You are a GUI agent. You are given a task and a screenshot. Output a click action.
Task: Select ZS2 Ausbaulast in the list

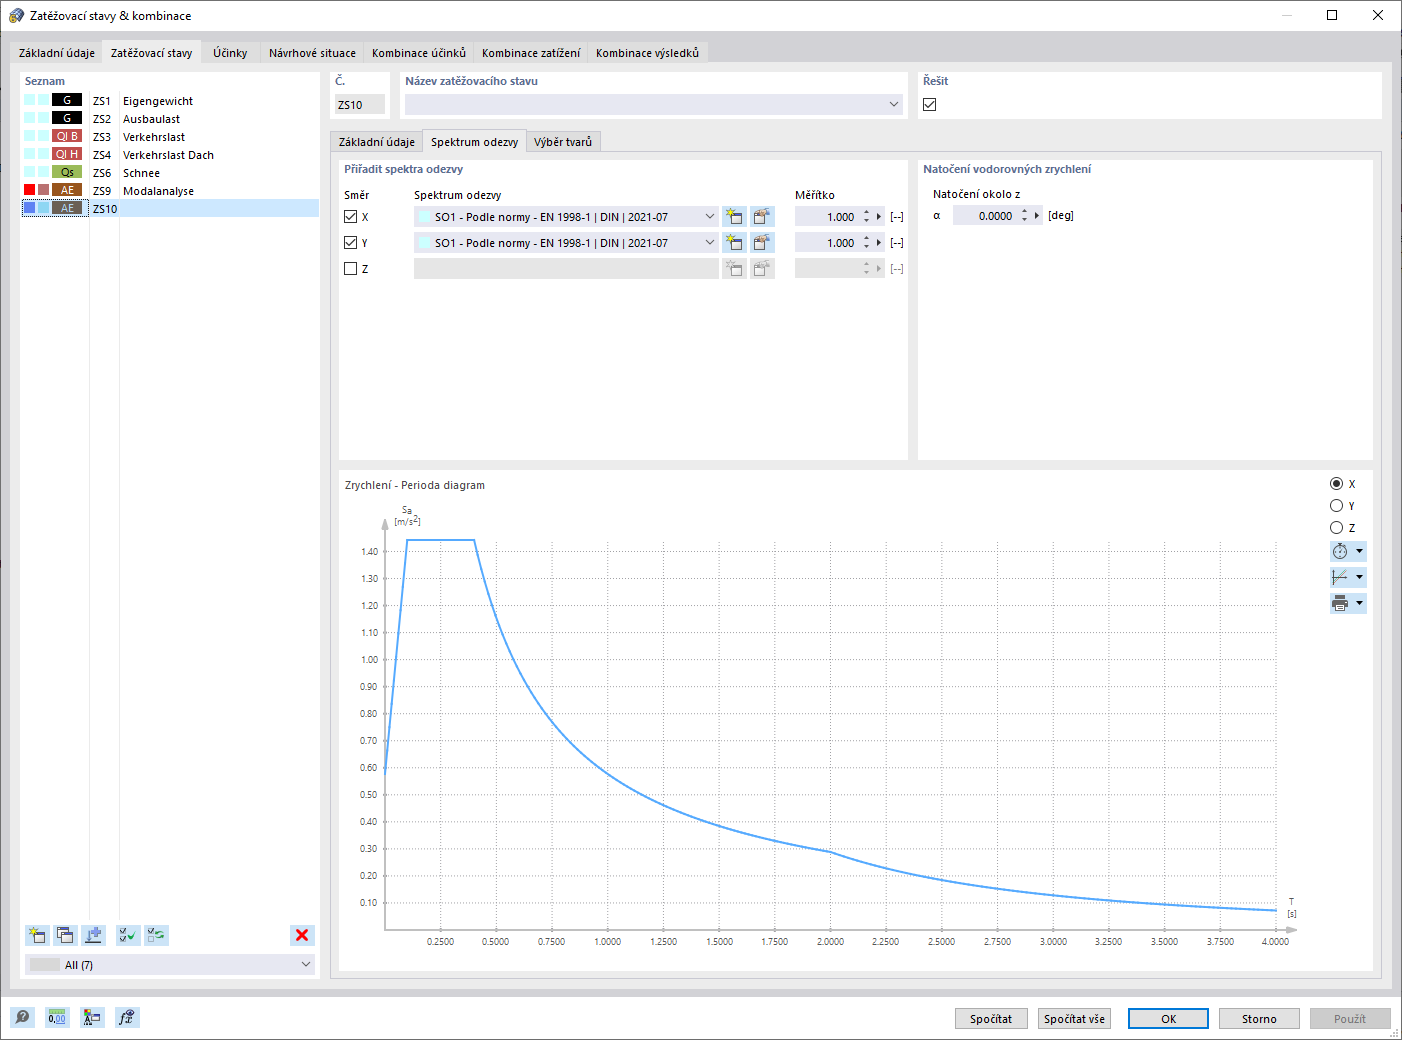coord(170,118)
